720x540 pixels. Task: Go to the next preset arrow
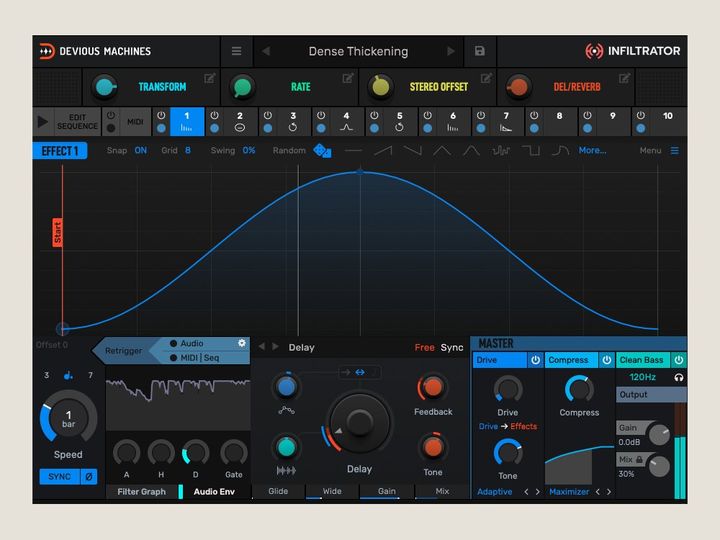pos(451,51)
